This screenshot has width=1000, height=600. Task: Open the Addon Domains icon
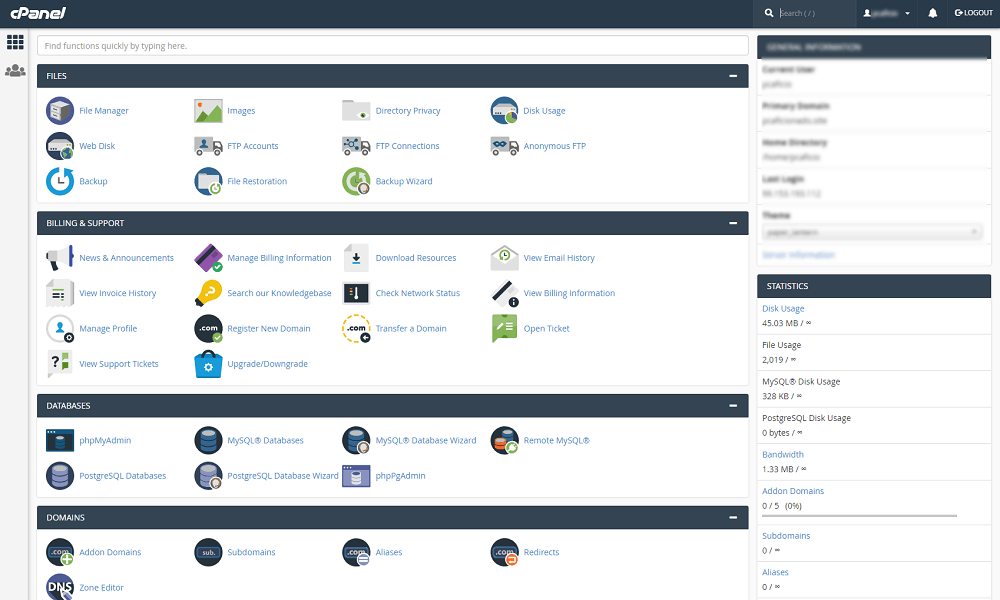point(60,552)
